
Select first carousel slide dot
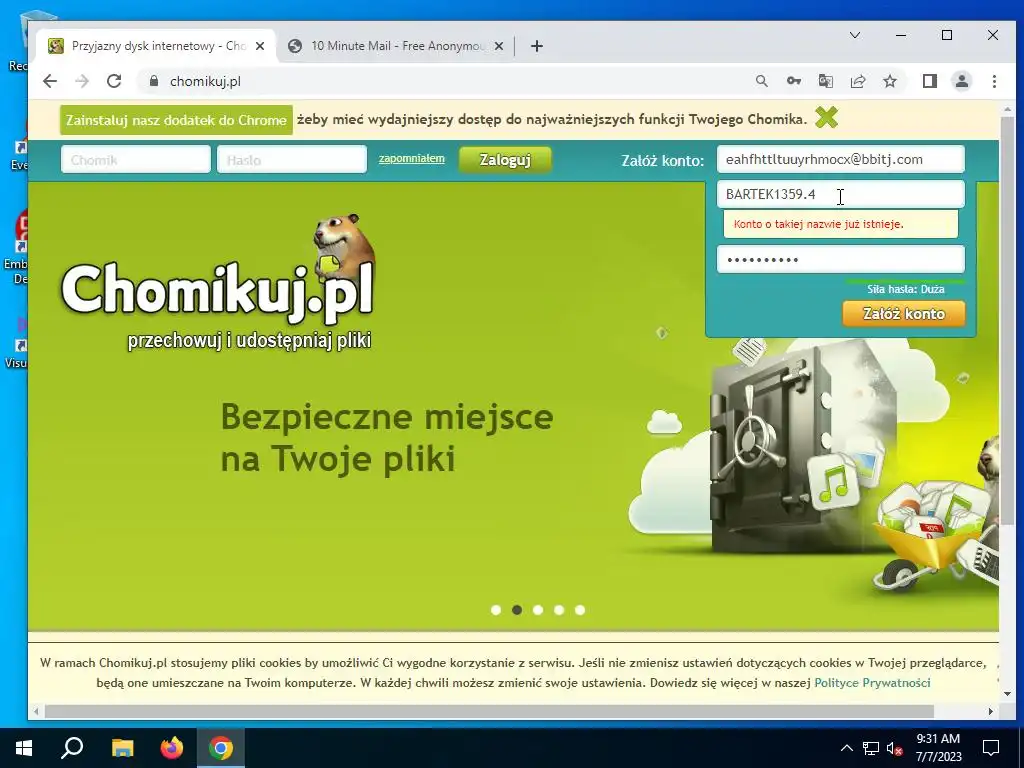496,610
